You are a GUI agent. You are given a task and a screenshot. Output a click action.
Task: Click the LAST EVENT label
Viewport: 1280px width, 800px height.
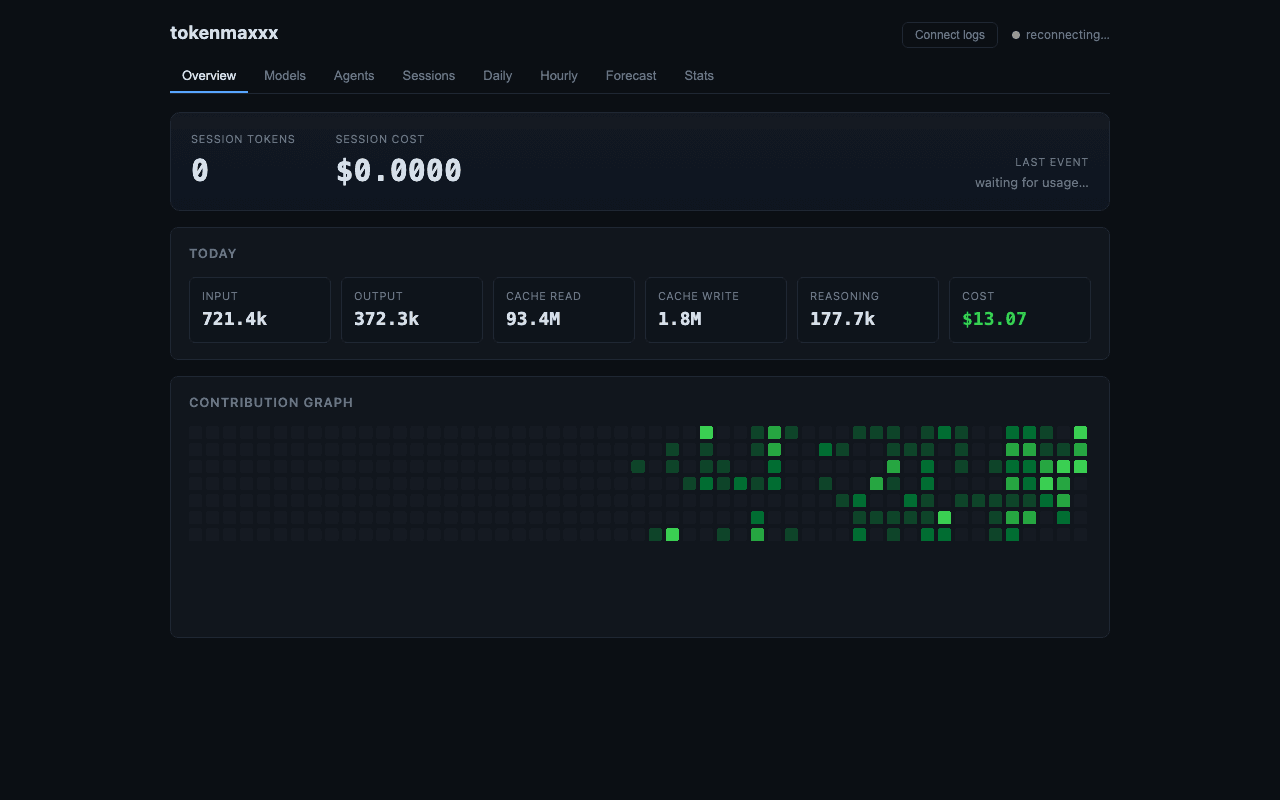[x=1052, y=162]
